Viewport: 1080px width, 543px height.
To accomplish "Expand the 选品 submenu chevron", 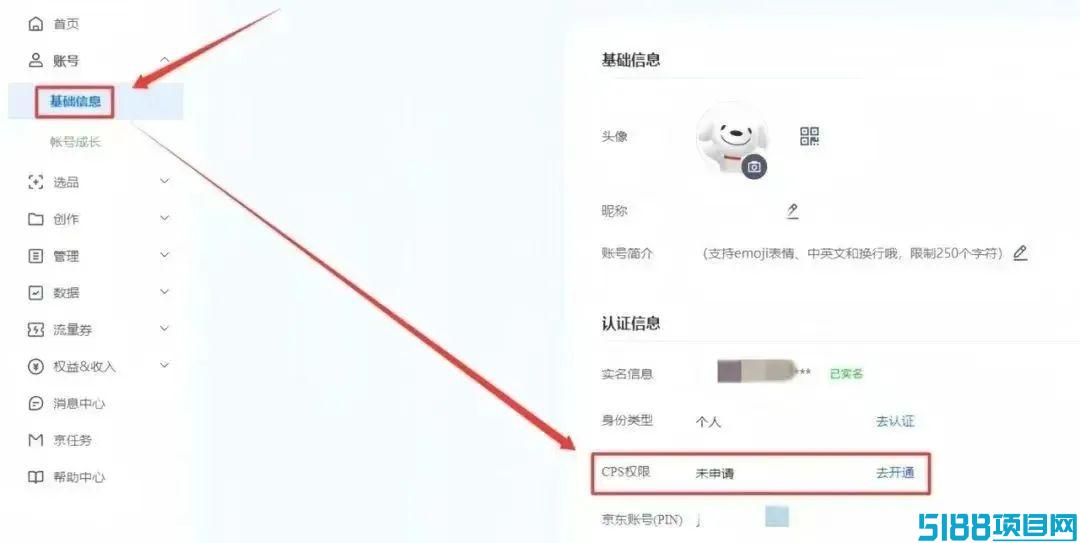I will tap(165, 181).
